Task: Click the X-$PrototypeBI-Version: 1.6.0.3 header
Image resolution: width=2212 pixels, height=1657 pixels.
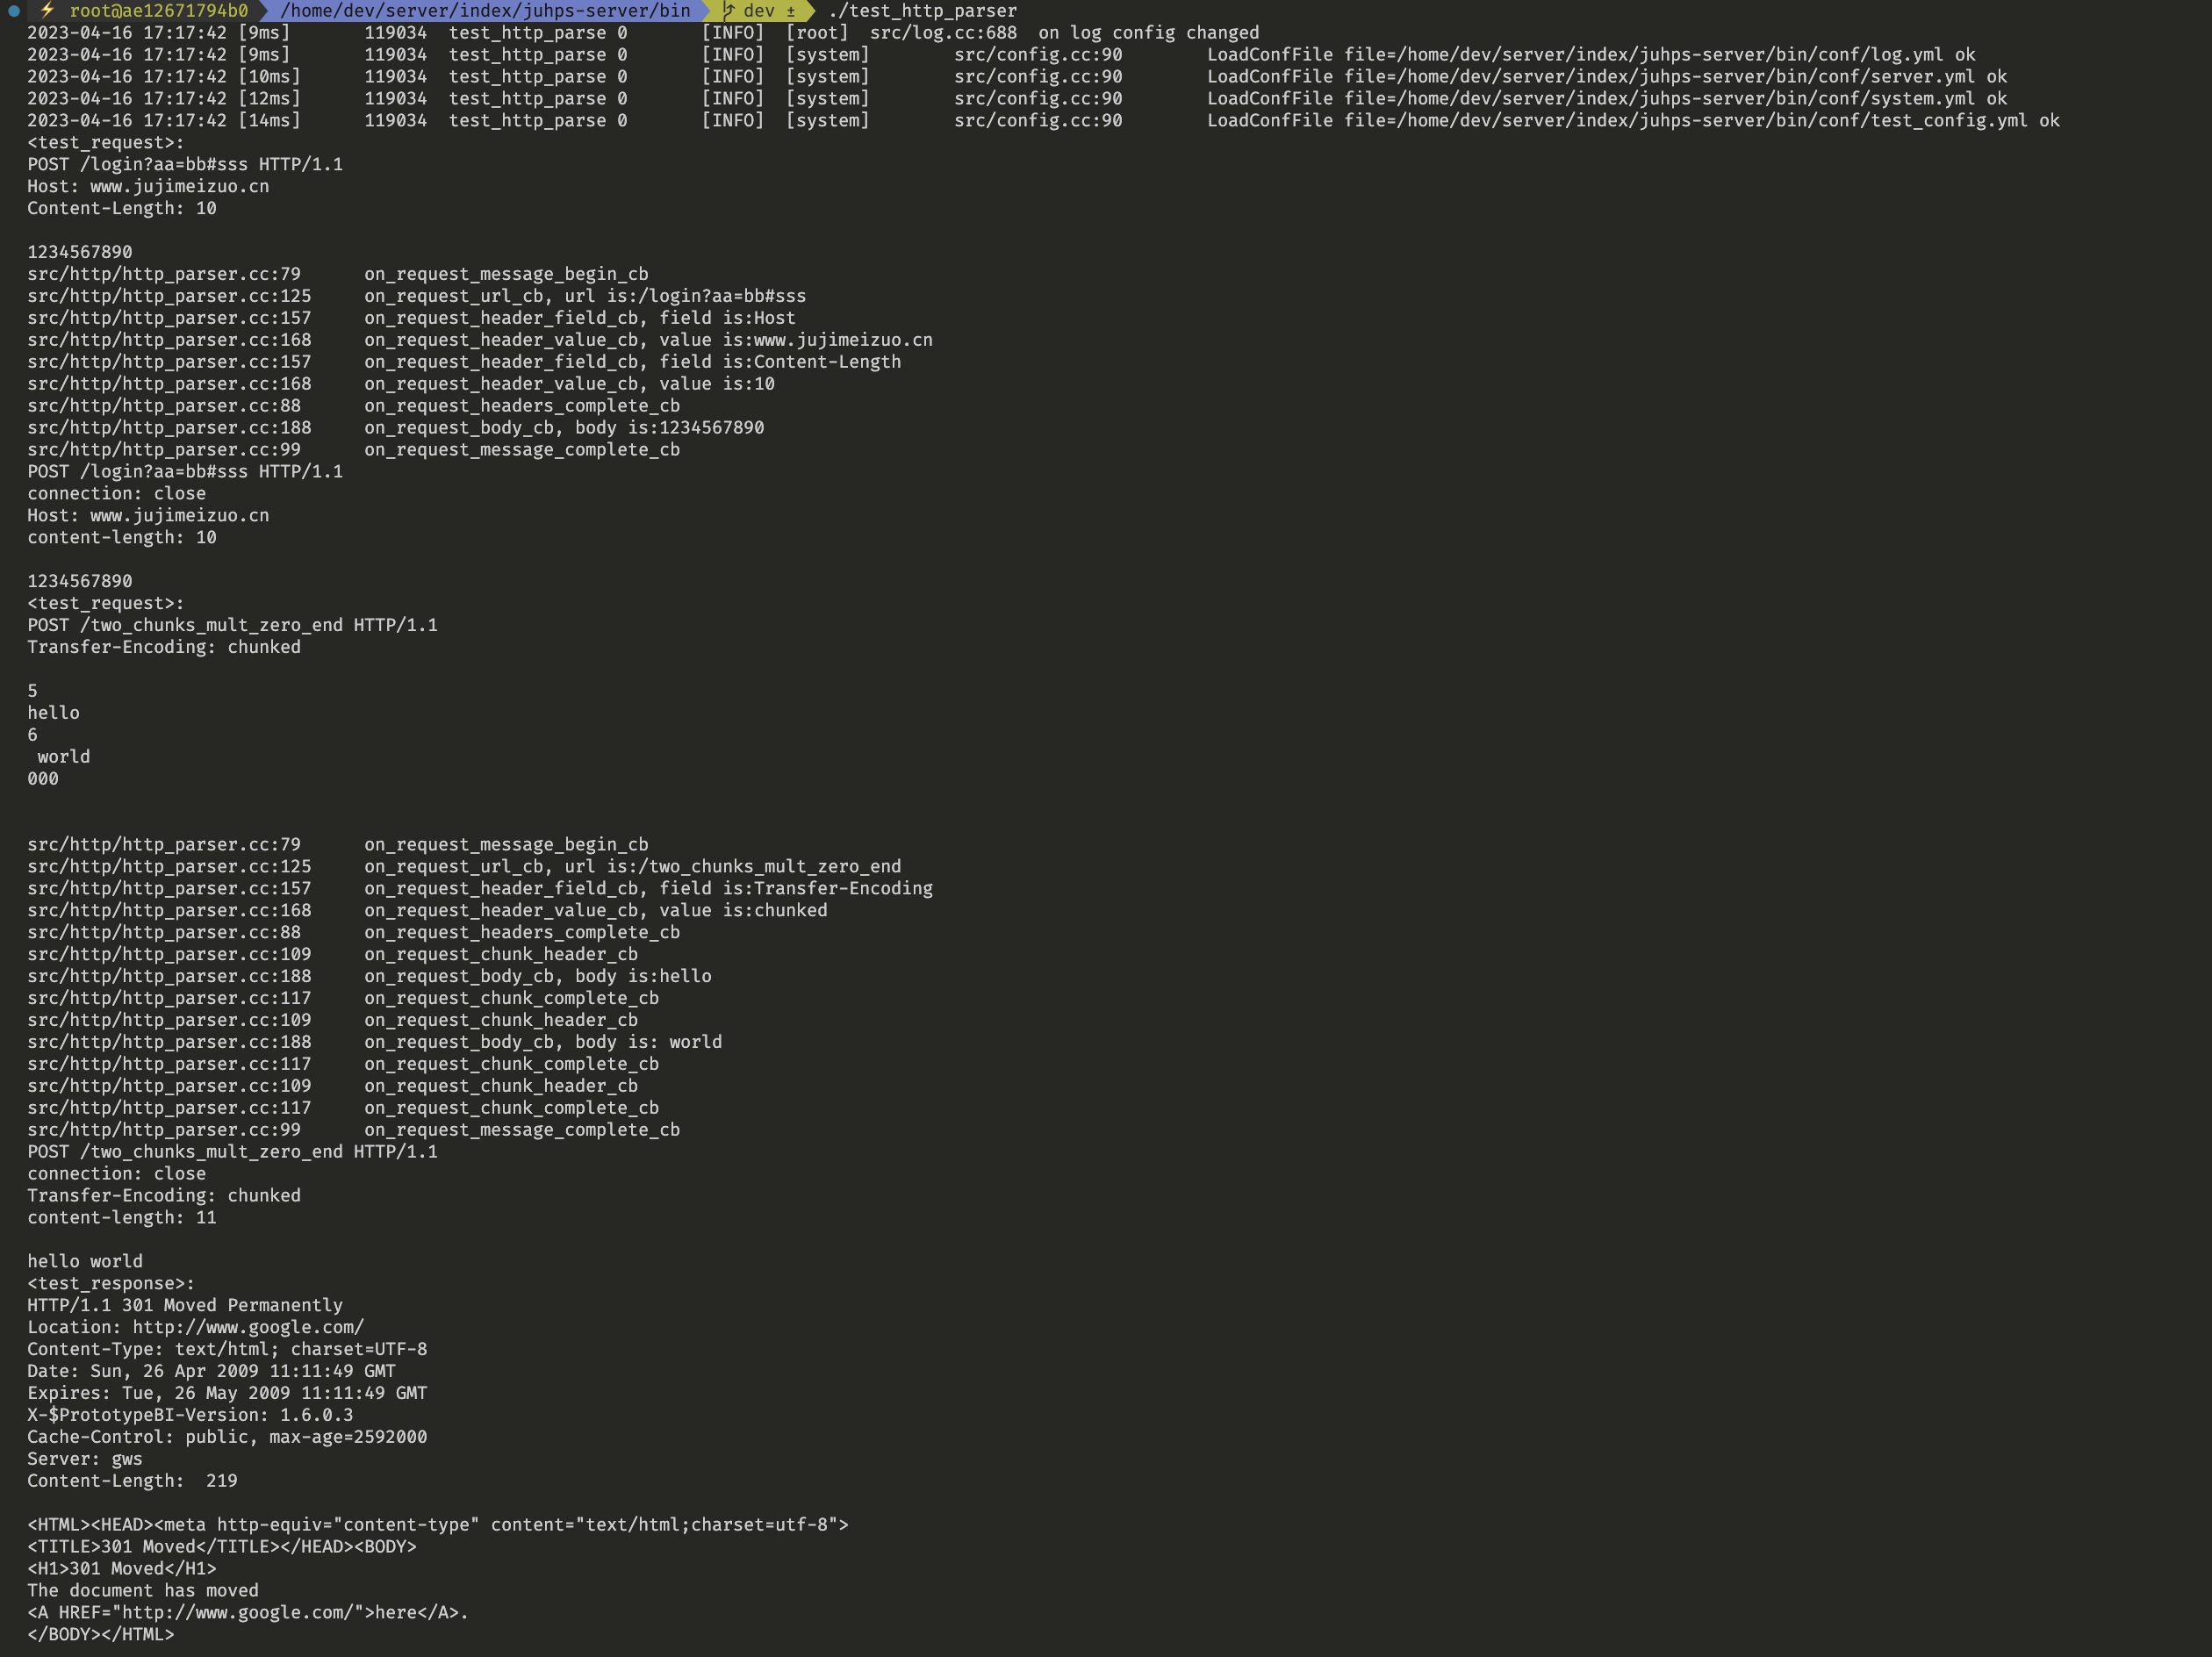Action: 190,1416
